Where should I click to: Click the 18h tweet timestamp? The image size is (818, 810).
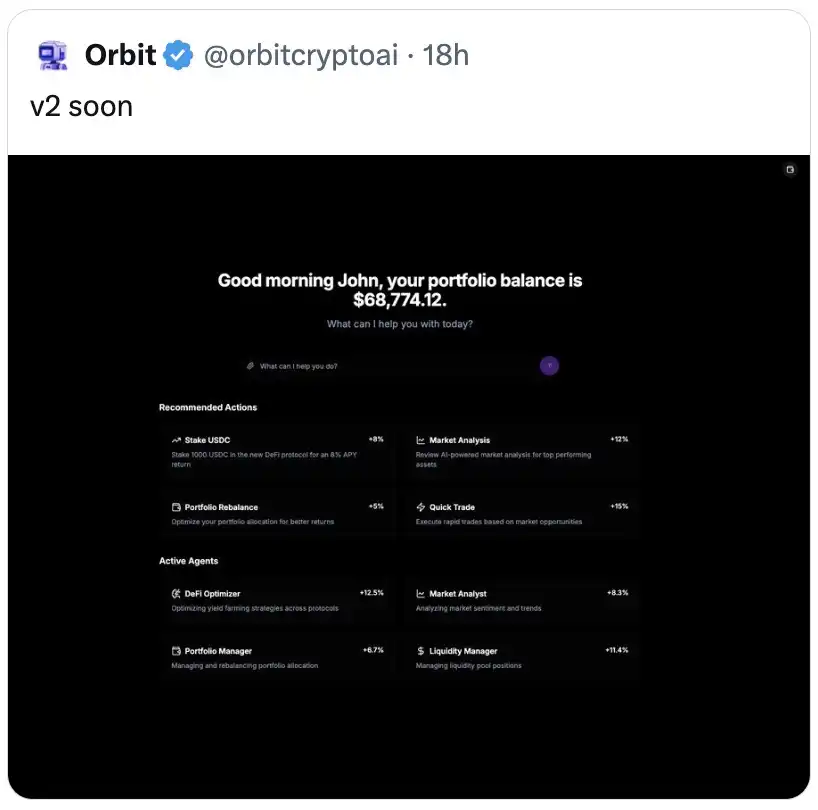pyautogui.click(x=446, y=55)
